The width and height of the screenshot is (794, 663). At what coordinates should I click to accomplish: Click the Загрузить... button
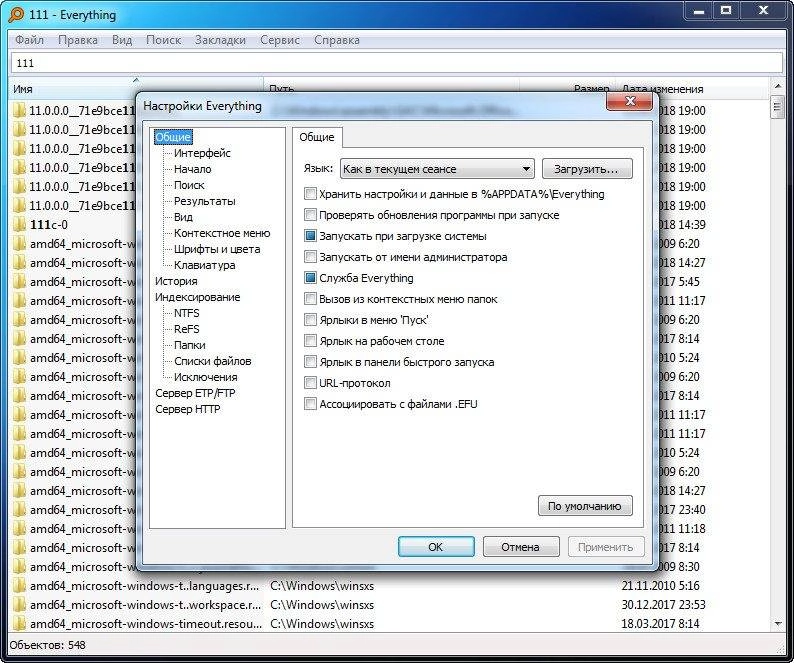coord(587,169)
